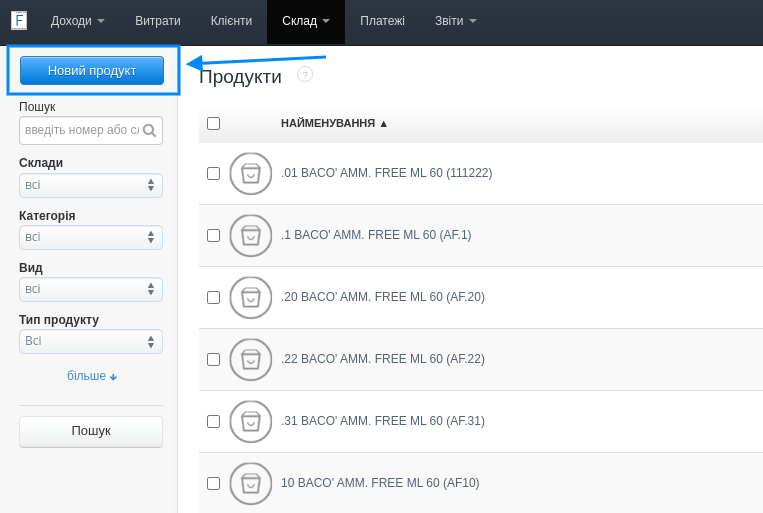
Task: Click product basket icon for .22 BACO' (AF.22)
Action: pyautogui.click(x=250, y=359)
